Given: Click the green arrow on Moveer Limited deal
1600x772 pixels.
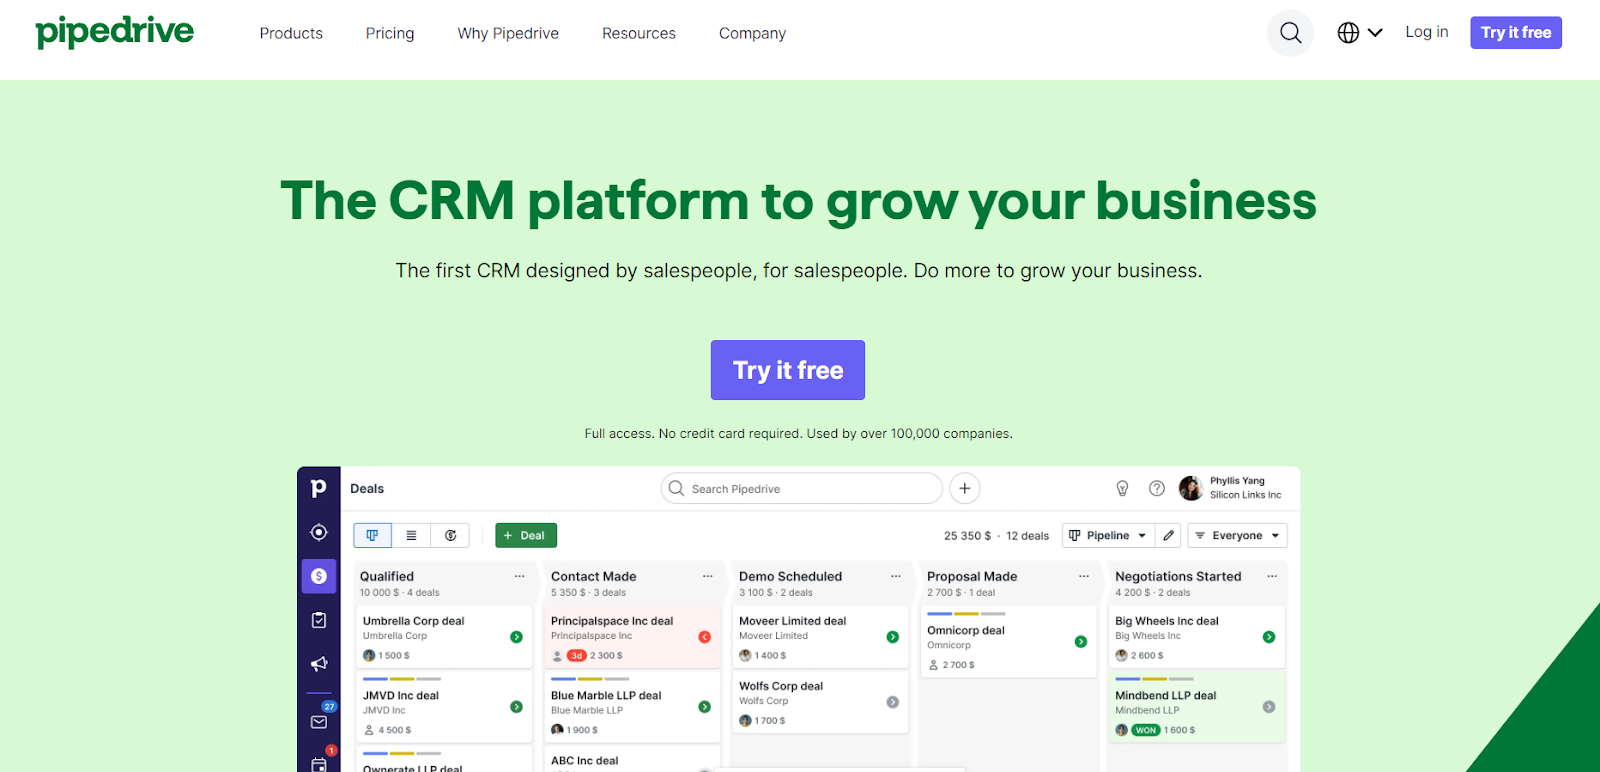Looking at the screenshot, I should point(892,637).
